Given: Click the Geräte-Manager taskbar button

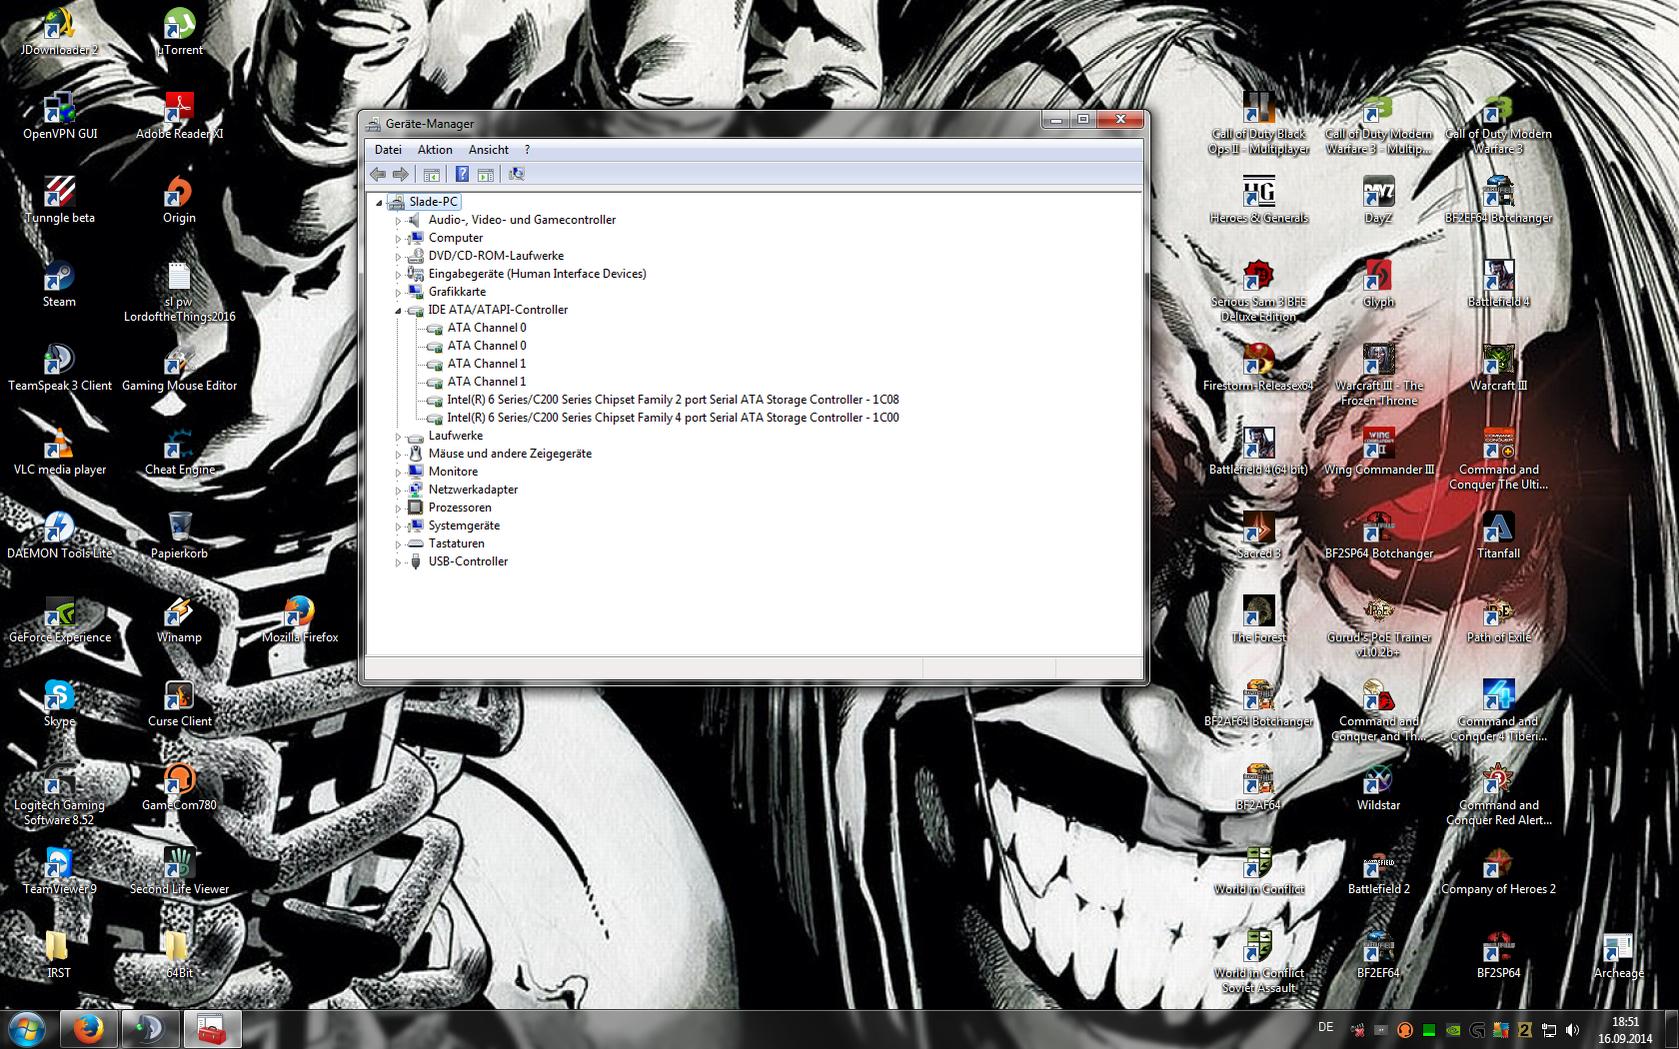Looking at the screenshot, I should tap(211, 1029).
